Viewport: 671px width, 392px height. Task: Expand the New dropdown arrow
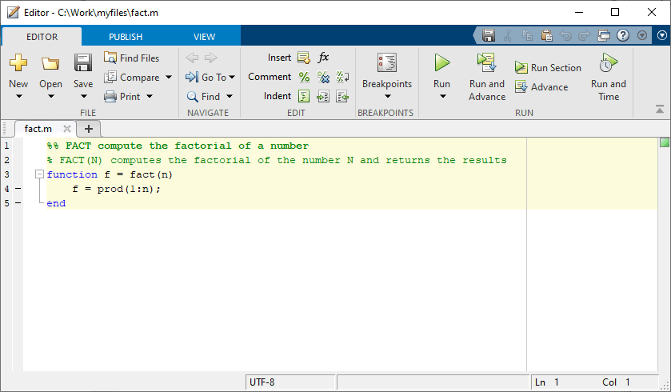(19, 96)
